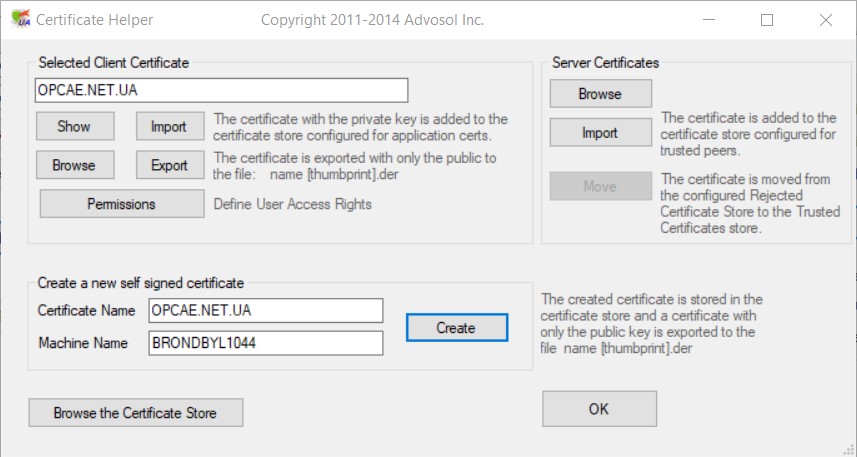Click the Machine Name input field
The width and height of the screenshot is (857, 457).
[x=265, y=343]
